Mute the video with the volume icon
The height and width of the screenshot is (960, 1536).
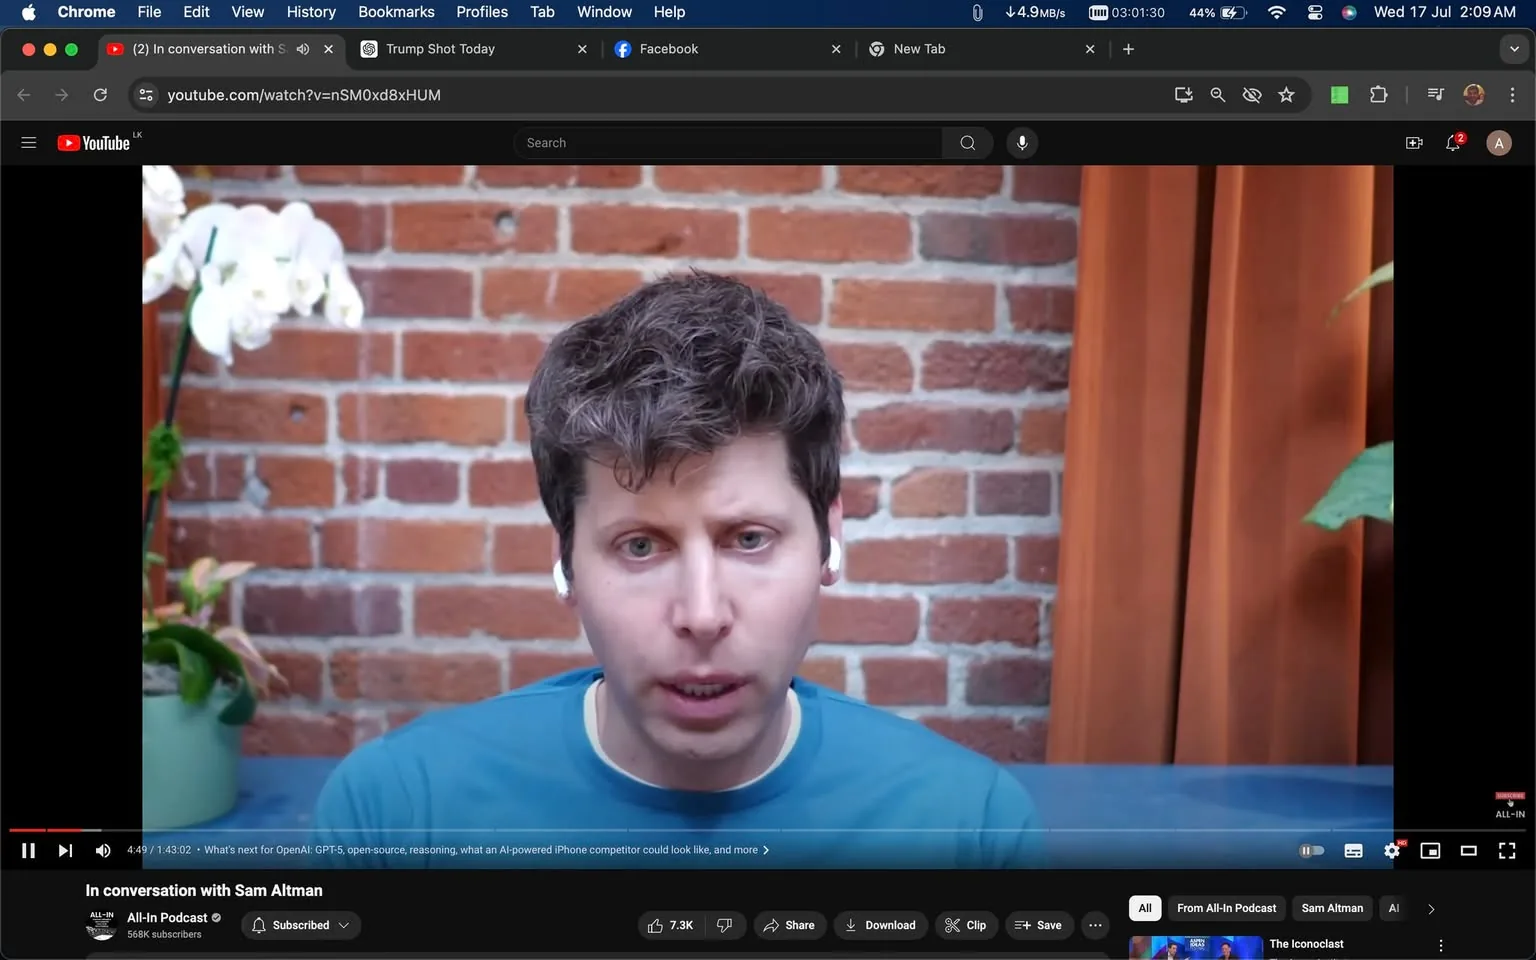tap(102, 850)
